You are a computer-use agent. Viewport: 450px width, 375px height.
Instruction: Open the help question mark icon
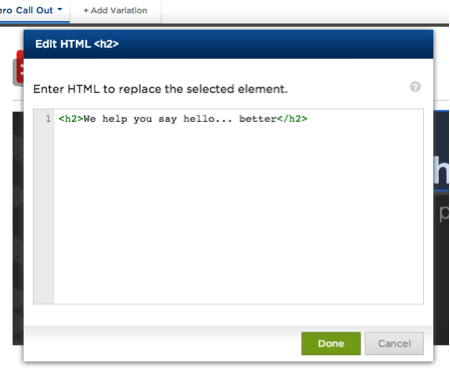pos(415,87)
